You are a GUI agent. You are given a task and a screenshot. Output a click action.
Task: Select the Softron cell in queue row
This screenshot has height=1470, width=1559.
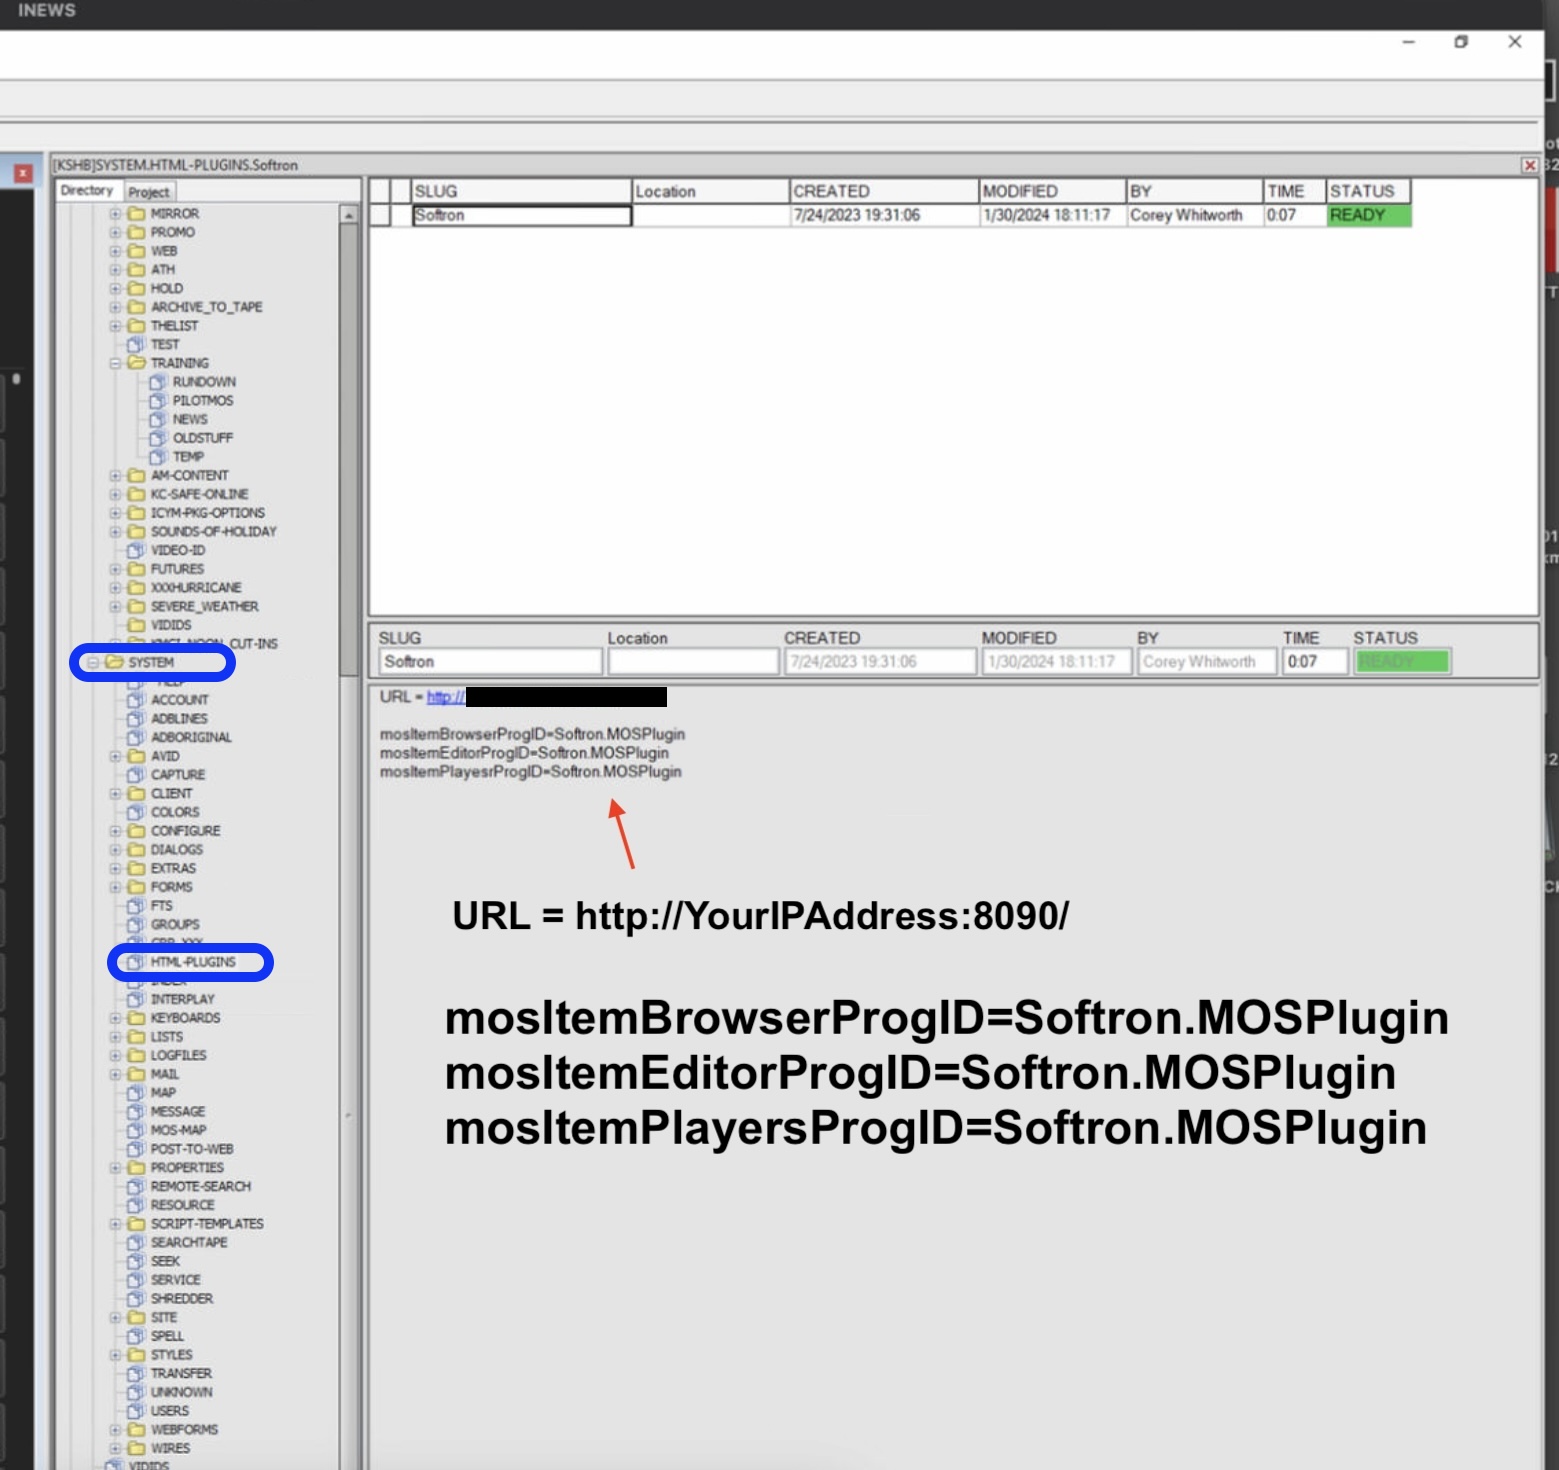(x=522, y=215)
